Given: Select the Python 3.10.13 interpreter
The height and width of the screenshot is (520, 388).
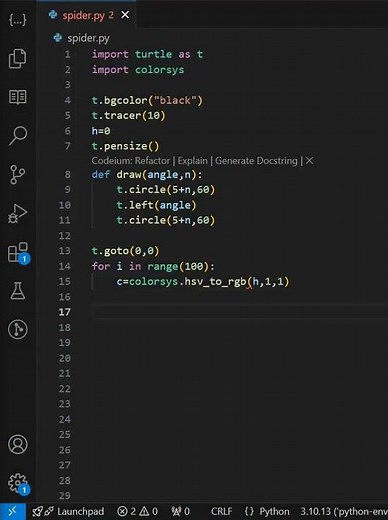Looking at the screenshot, I should coord(344,511).
